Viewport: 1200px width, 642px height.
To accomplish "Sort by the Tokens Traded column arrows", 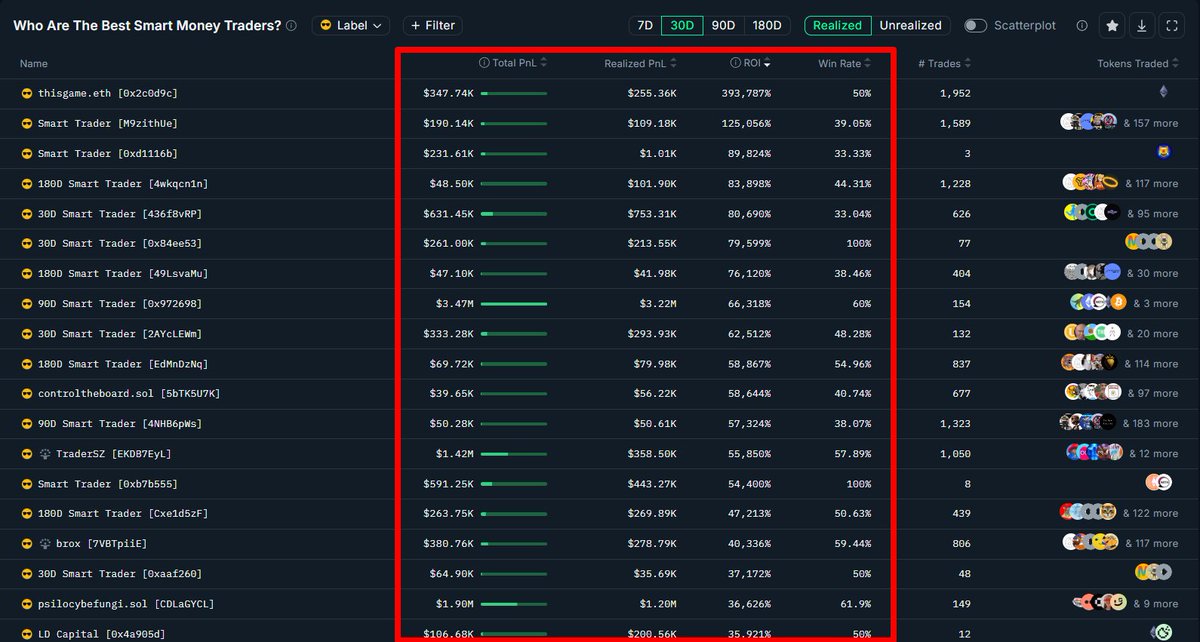I will pos(1176,63).
